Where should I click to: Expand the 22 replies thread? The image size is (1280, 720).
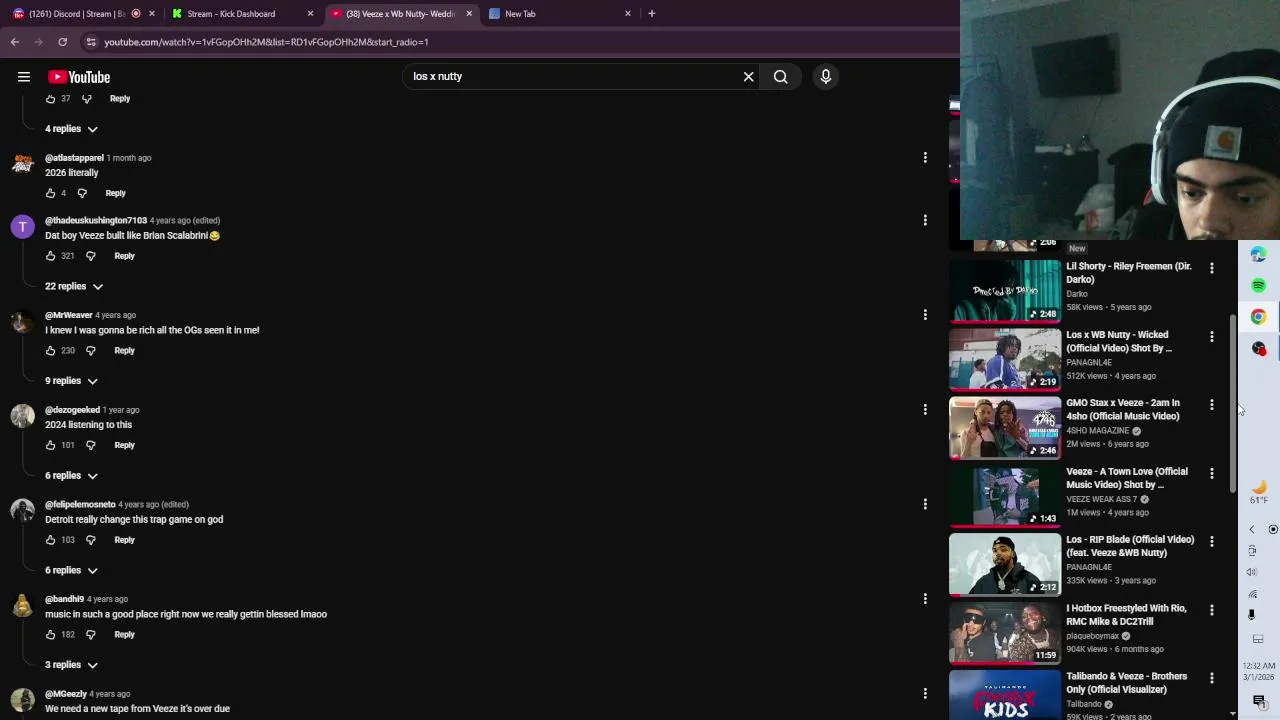(x=74, y=287)
